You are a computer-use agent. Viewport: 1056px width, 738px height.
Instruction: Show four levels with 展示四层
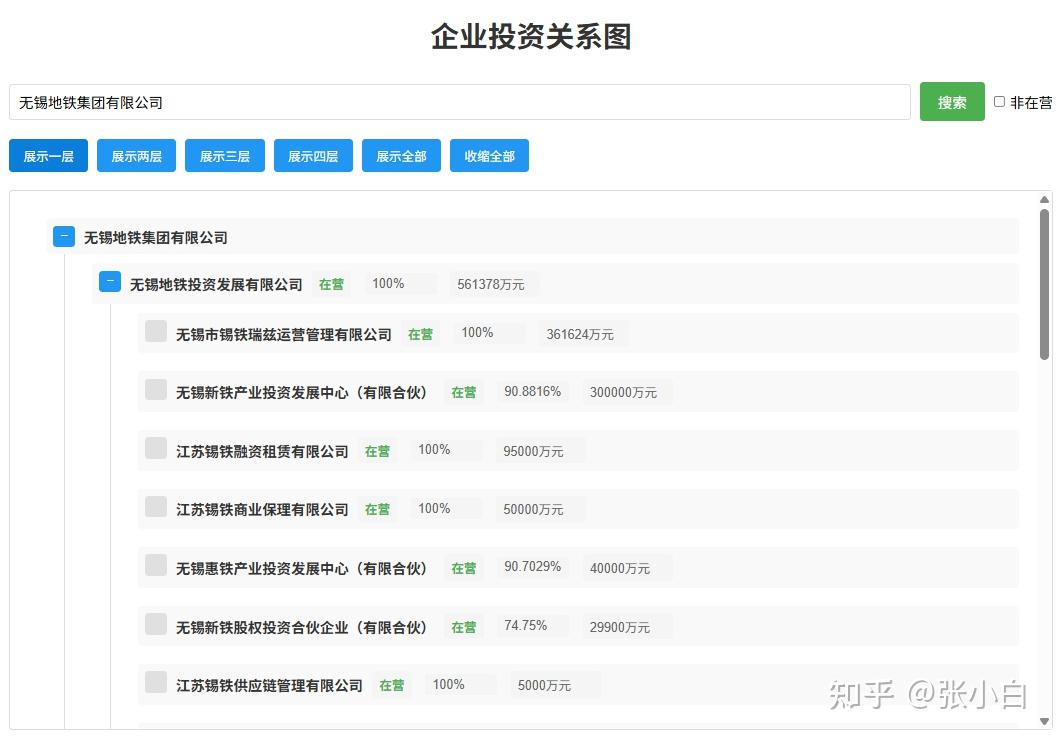(x=313, y=156)
